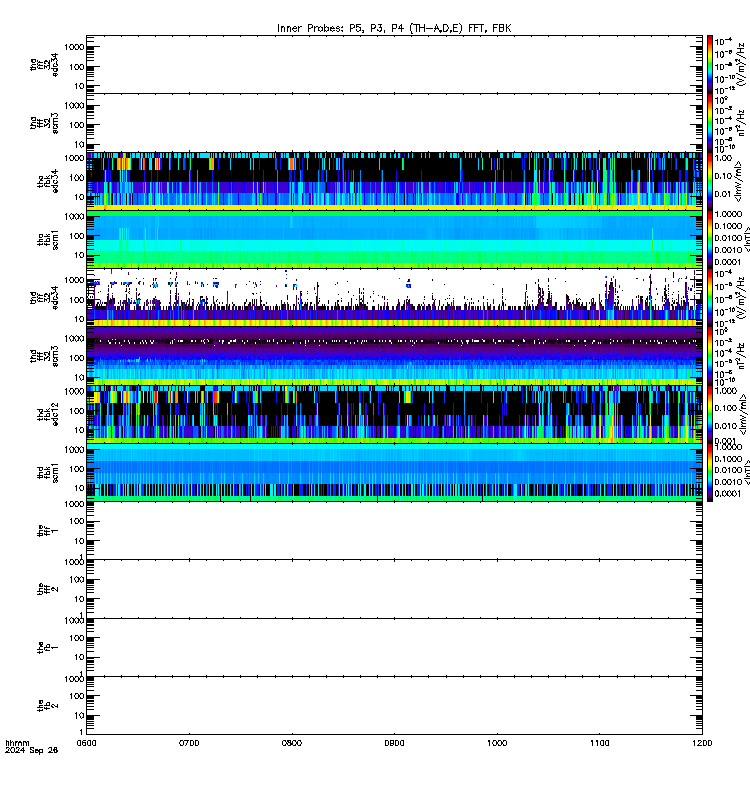Click the tha fbk edc34 spectrogram panel

[x=394, y=181]
